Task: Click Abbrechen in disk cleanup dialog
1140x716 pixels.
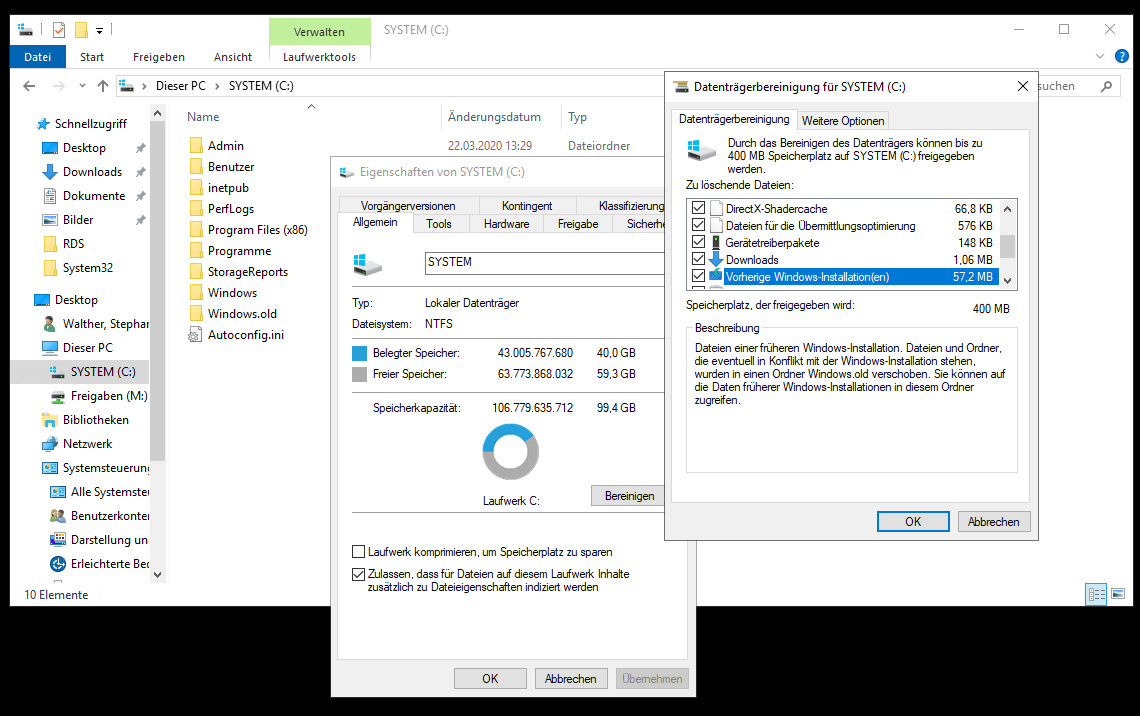Action: [x=993, y=521]
